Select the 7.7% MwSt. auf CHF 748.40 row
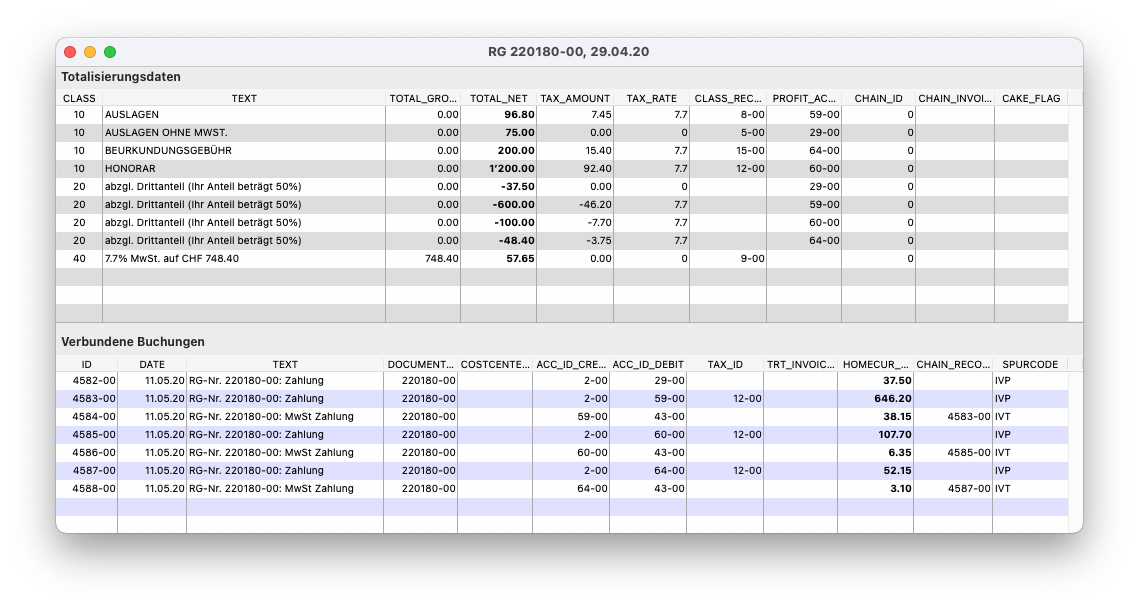Screen dimensions: 1139x607 [562, 258]
